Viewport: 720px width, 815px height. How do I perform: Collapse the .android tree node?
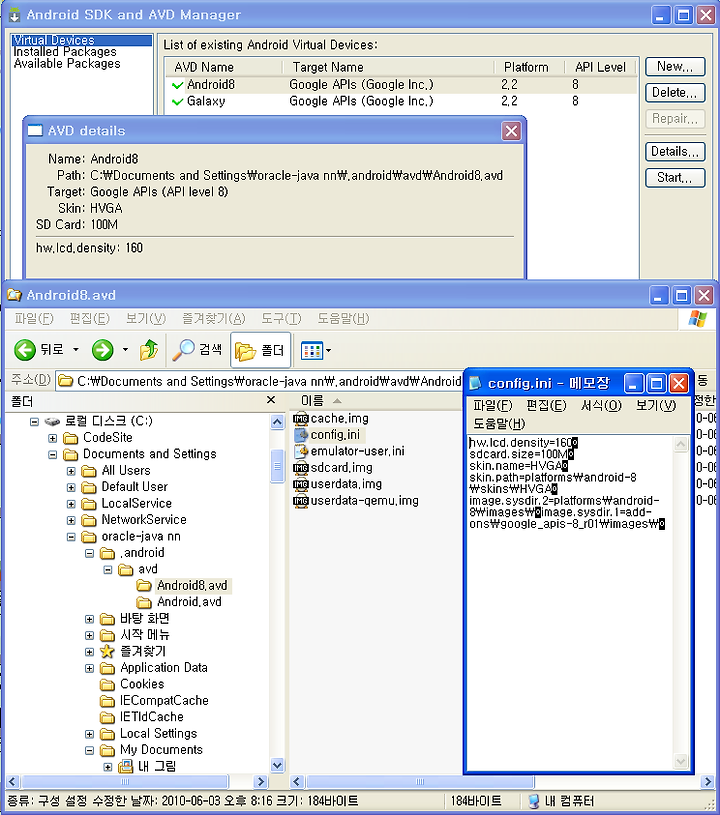(x=89, y=554)
